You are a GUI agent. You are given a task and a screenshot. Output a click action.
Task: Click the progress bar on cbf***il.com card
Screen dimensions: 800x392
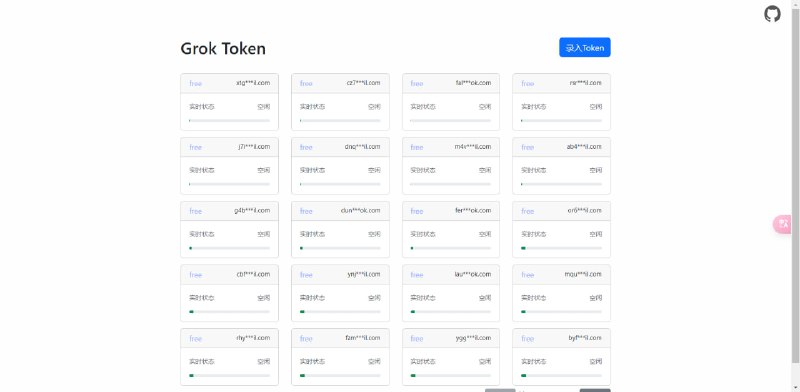[230, 312]
